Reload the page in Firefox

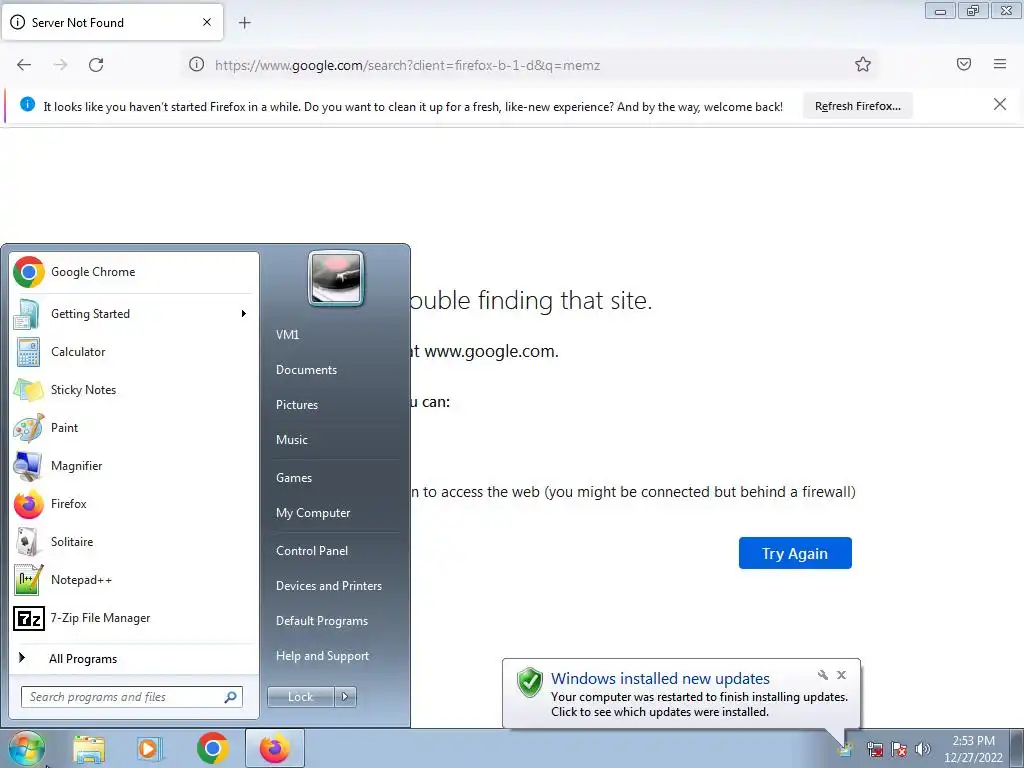tap(96, 65)
